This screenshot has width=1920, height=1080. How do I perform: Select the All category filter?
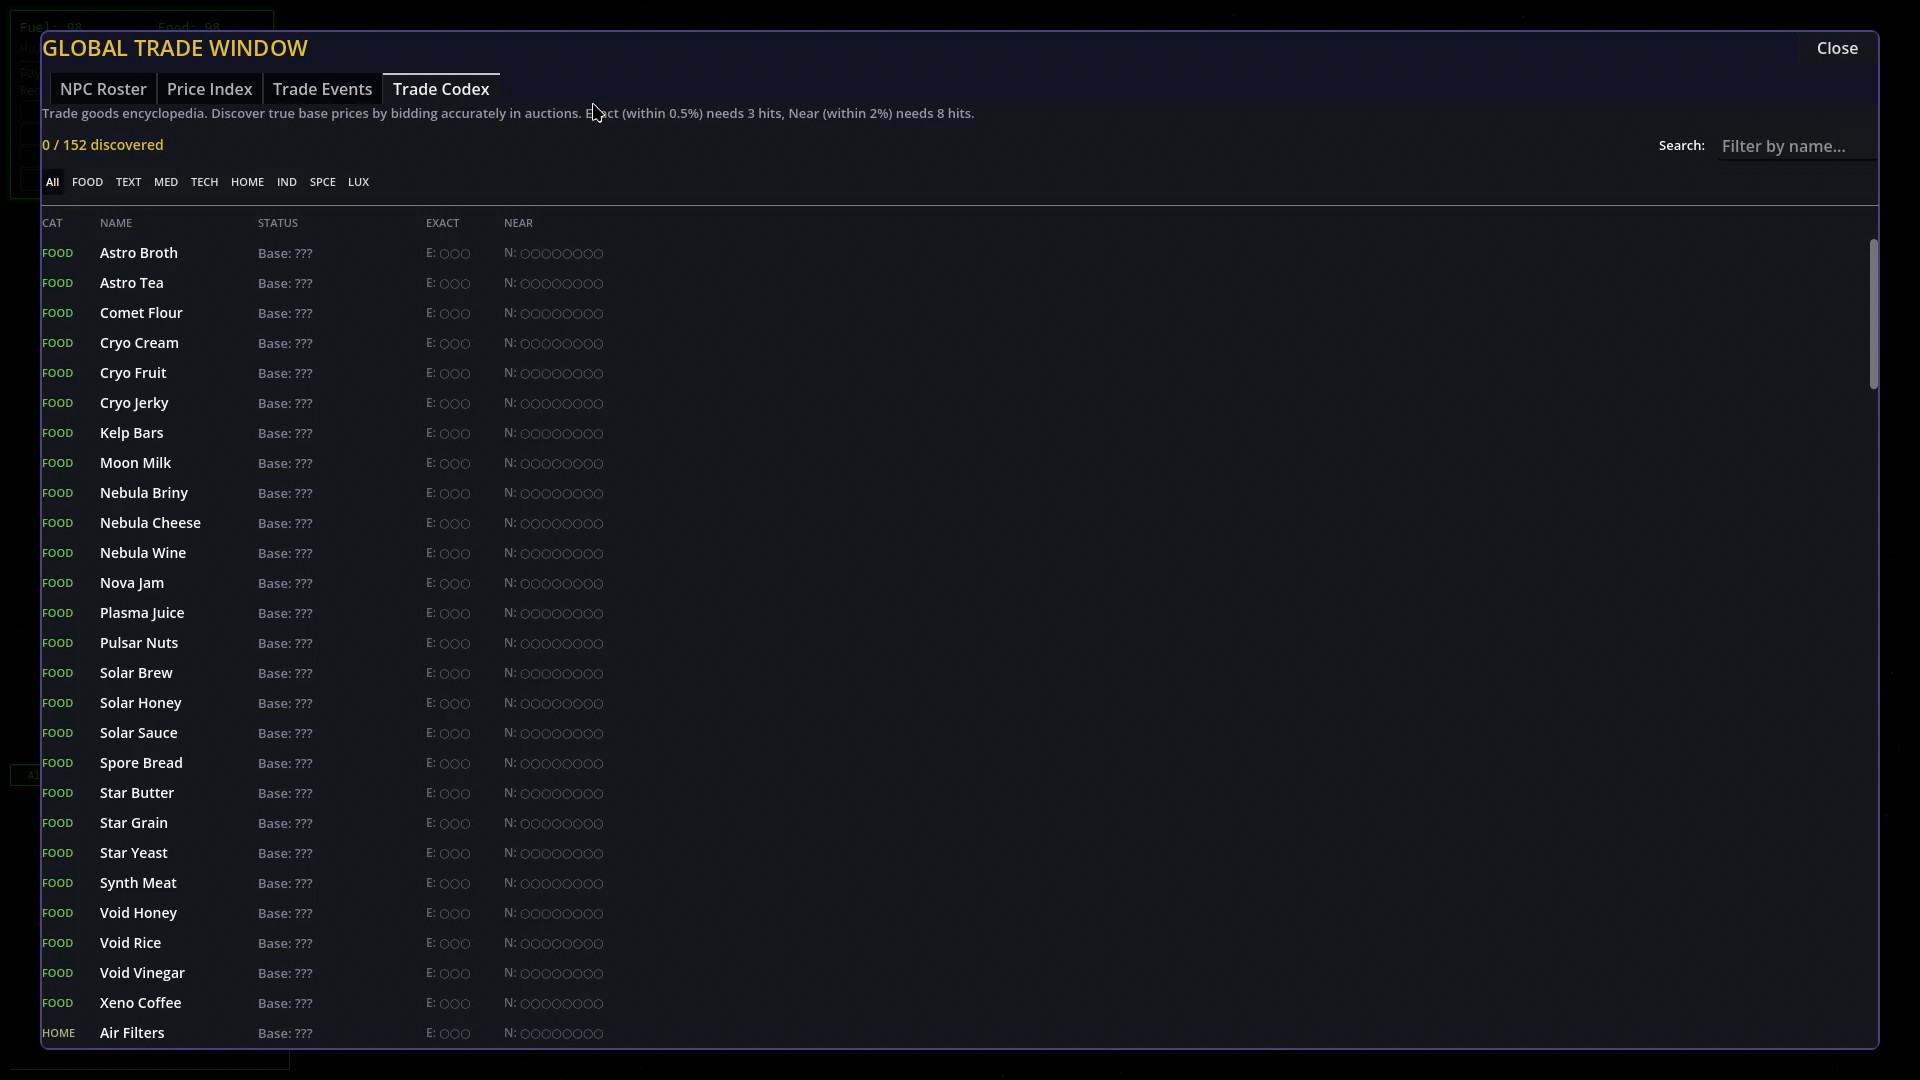52,182
